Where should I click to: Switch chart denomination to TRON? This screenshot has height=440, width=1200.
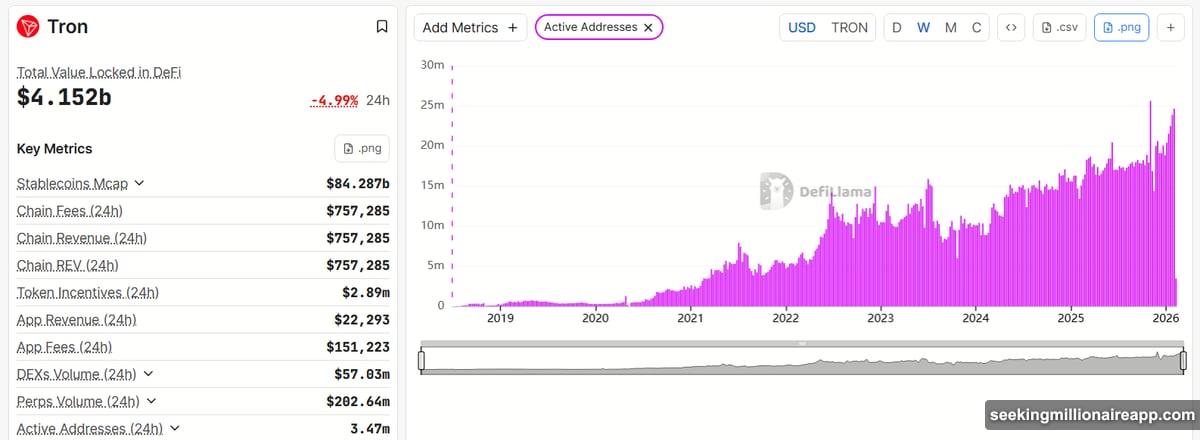point(849,28)
